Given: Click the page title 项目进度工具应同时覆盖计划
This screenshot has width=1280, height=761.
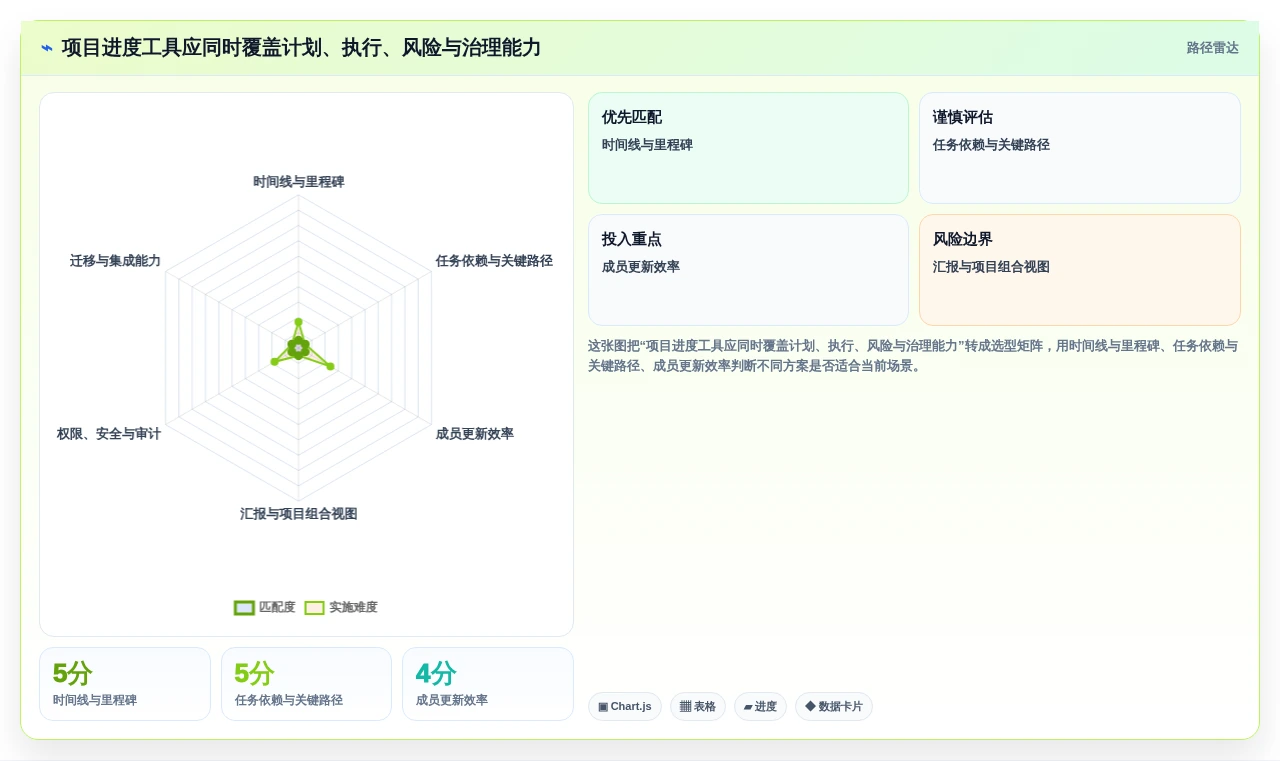Looking at the screenshot, I should tap(301, 48).
